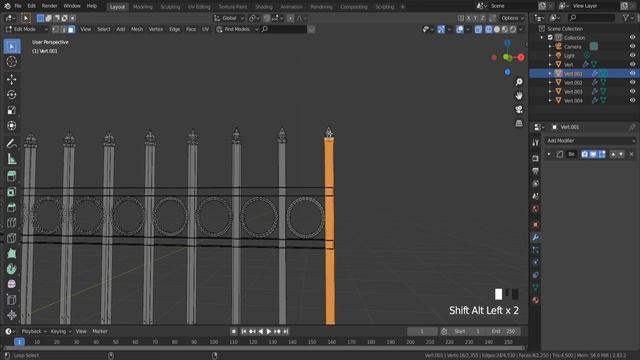Click the current frame number field

[422, 331]
